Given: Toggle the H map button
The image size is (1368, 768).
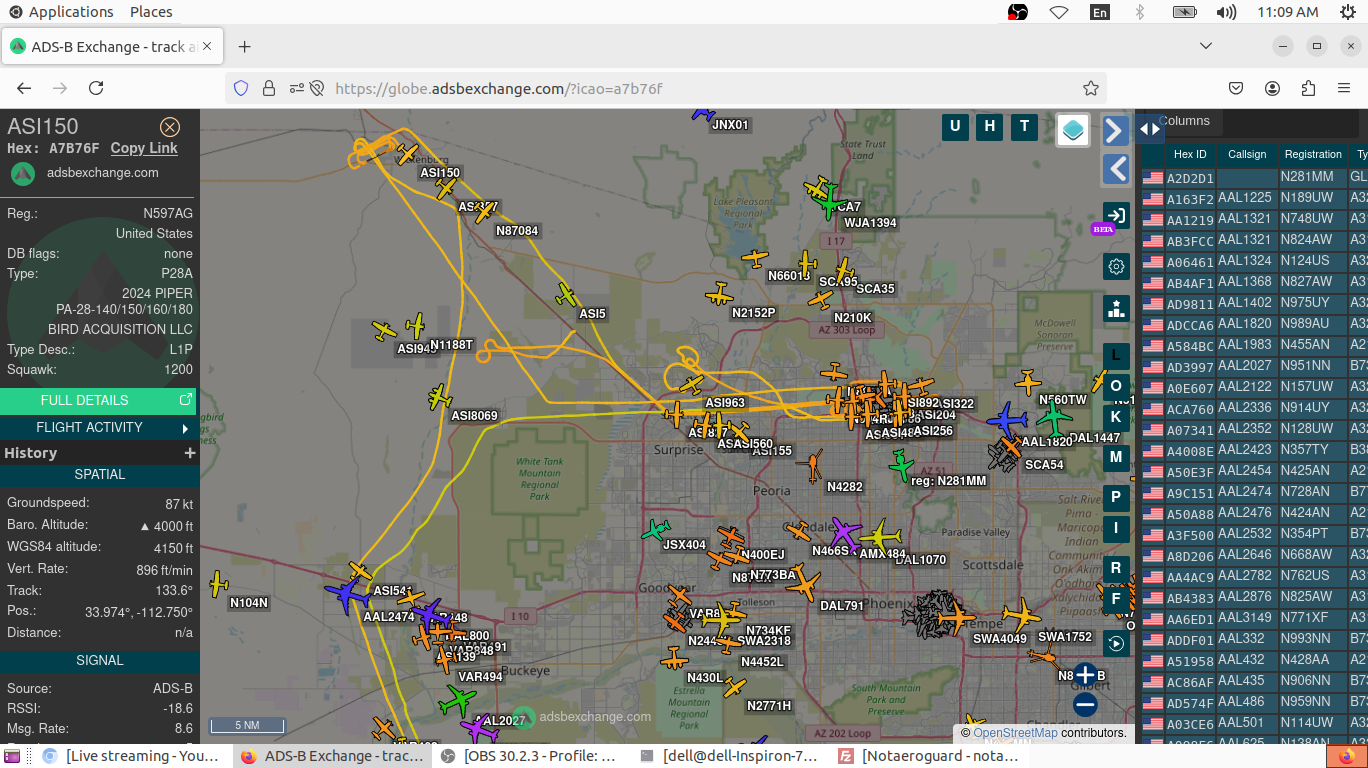Looking at the screenshot, I should [989, 126].
